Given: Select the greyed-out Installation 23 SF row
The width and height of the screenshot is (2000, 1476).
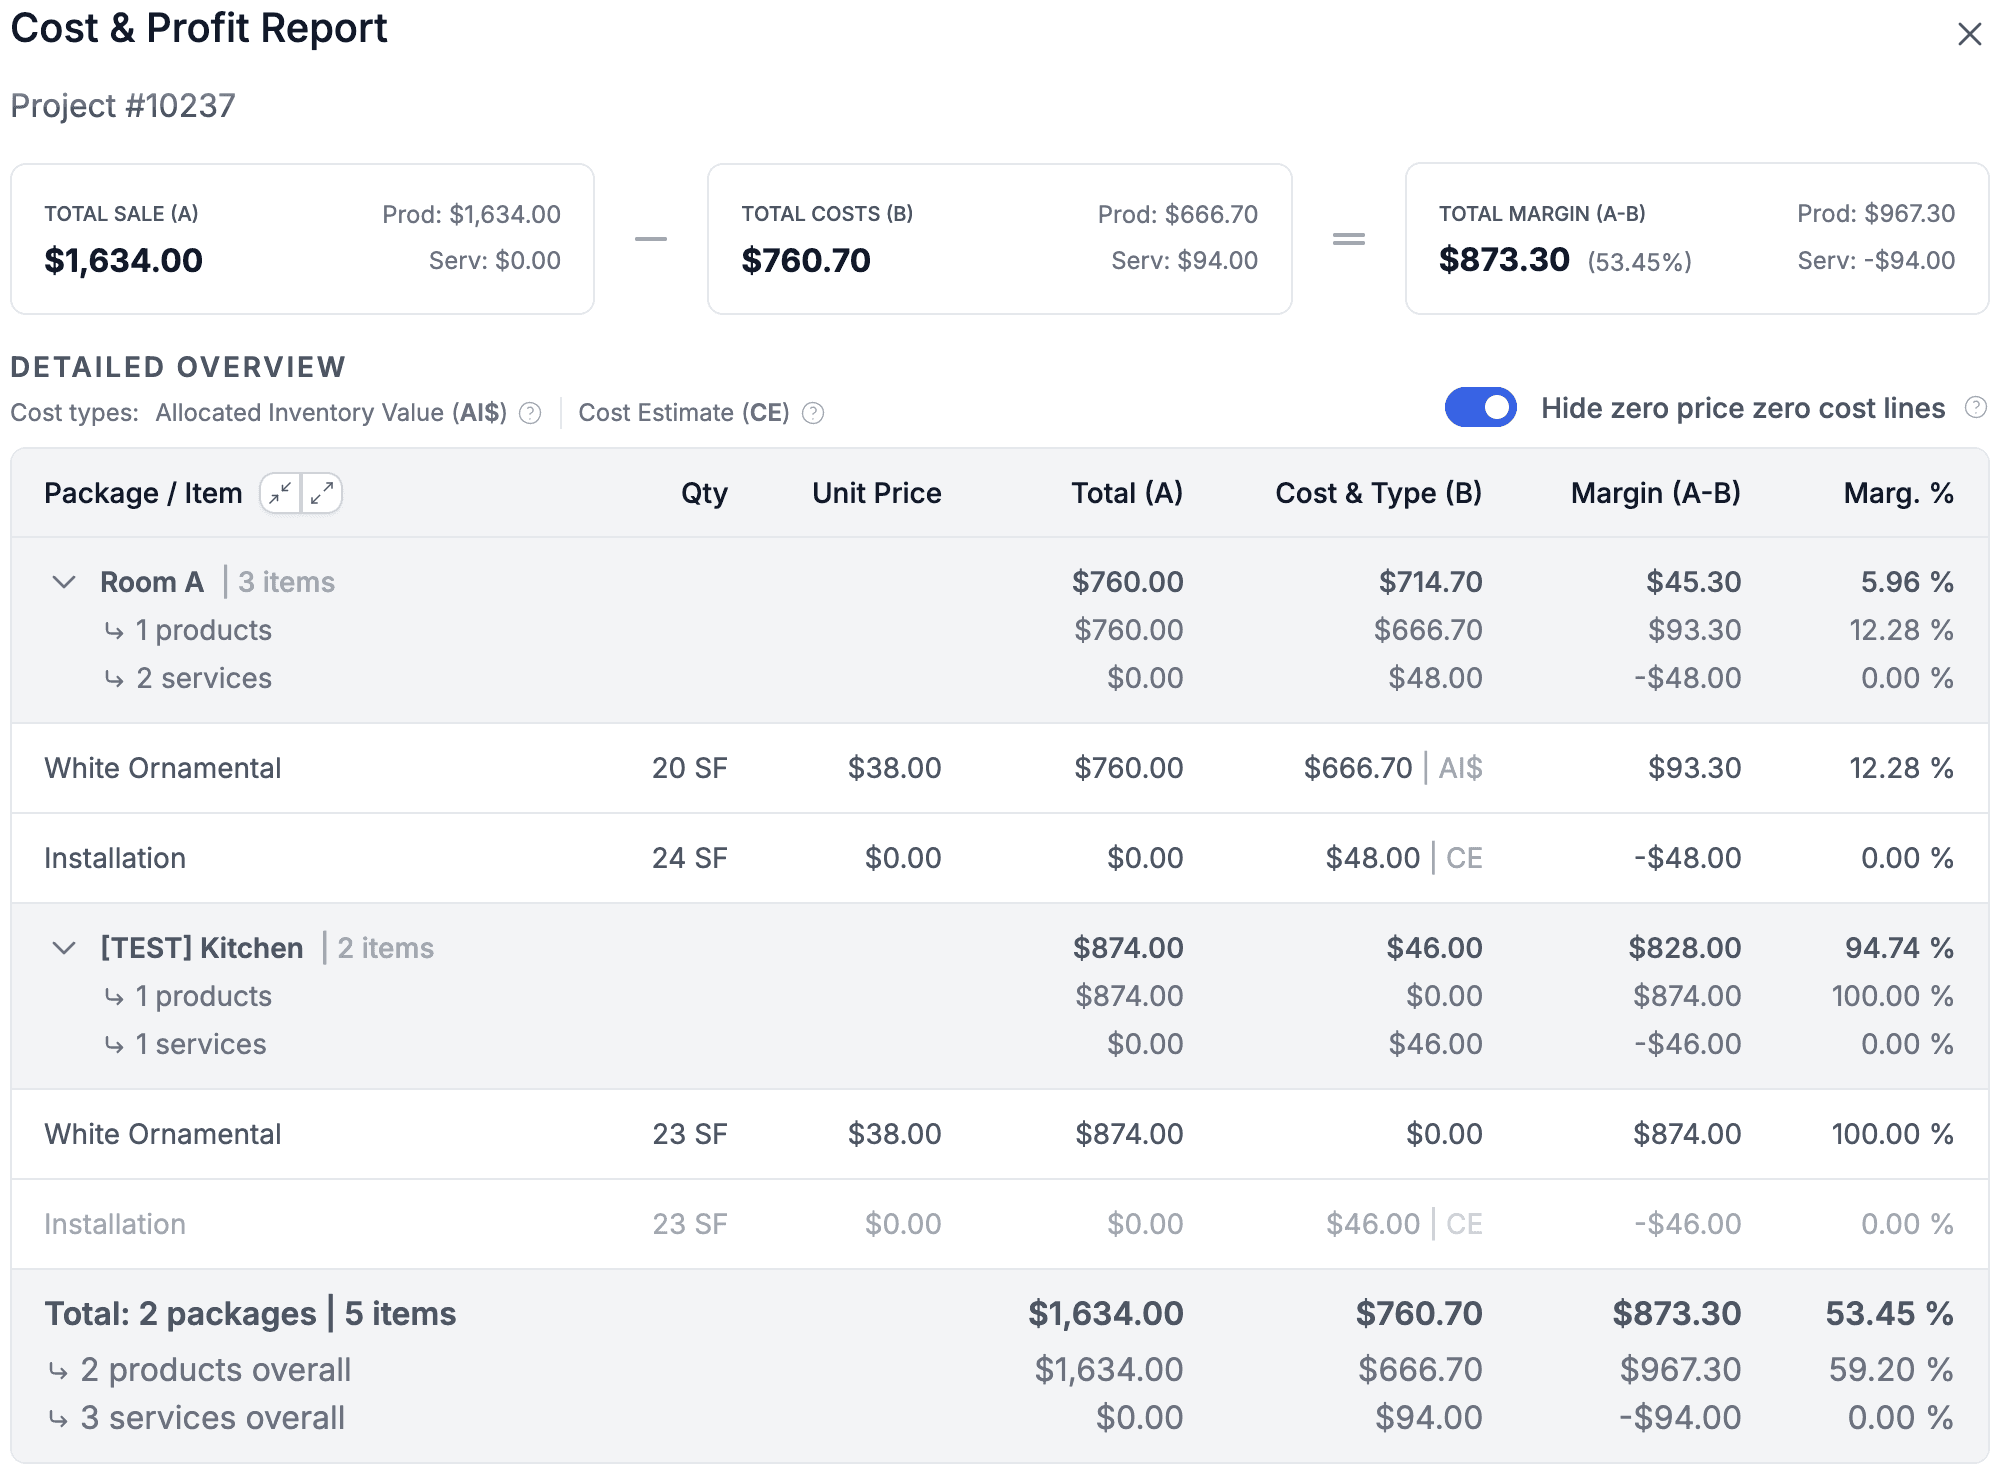Looking at the screenshot, I should coord(115,1224).
